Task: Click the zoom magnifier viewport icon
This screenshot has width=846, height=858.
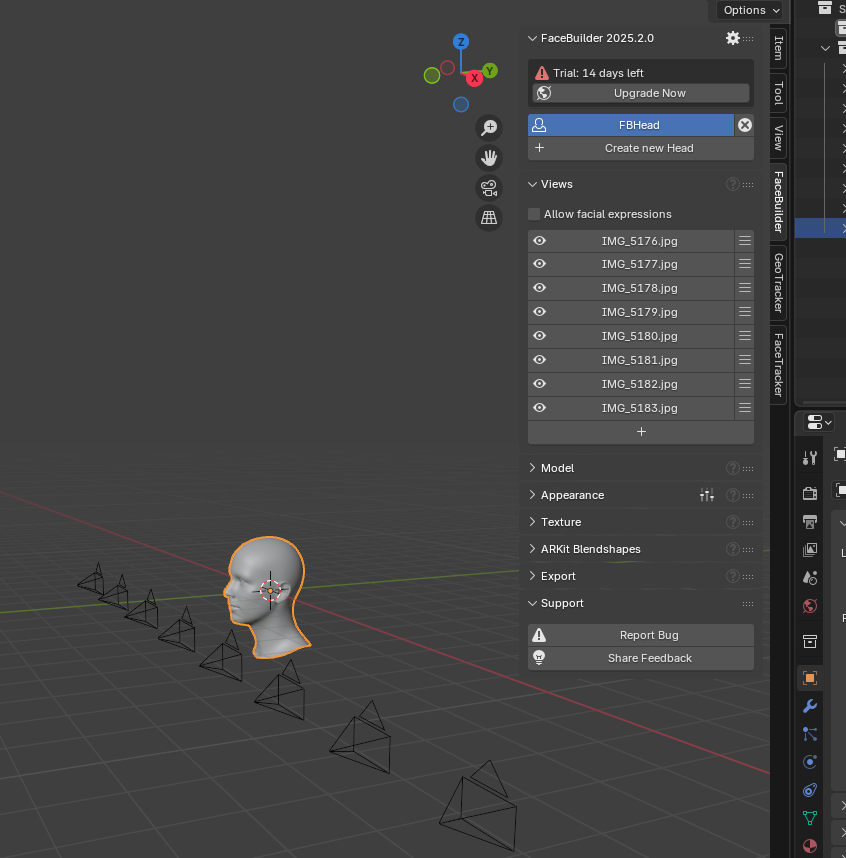Action: pyautogui.click(x=489, y=128)
